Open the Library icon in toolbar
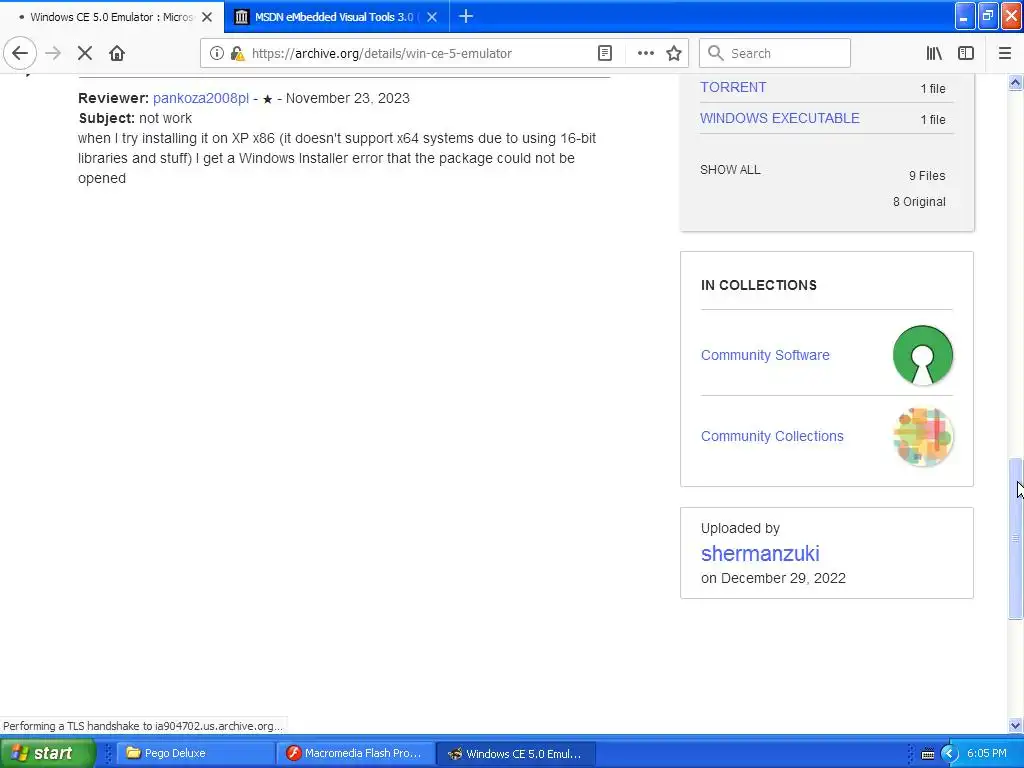The height and width of the screenshot is (768, 1024). click(x=934, y=54)
